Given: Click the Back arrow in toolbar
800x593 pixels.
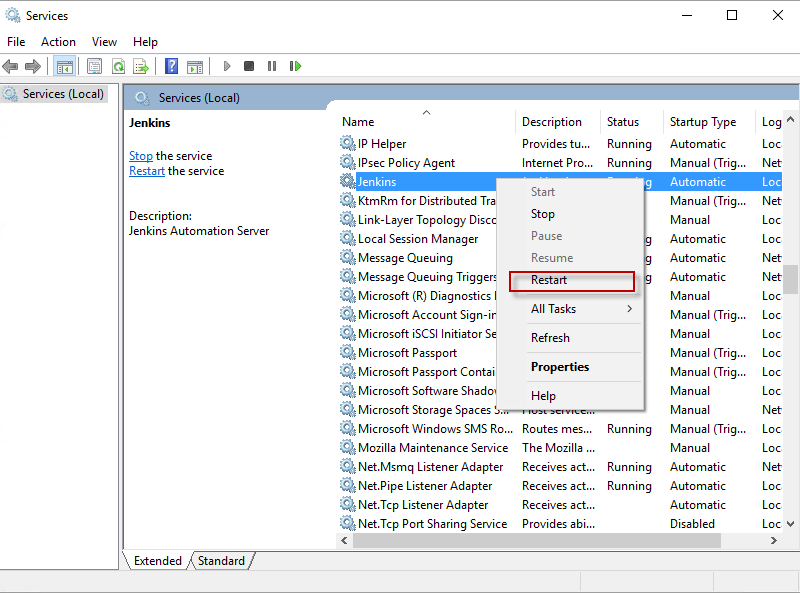Looking at the screenshot, I should pyautogui.click(x=10, y=66).
